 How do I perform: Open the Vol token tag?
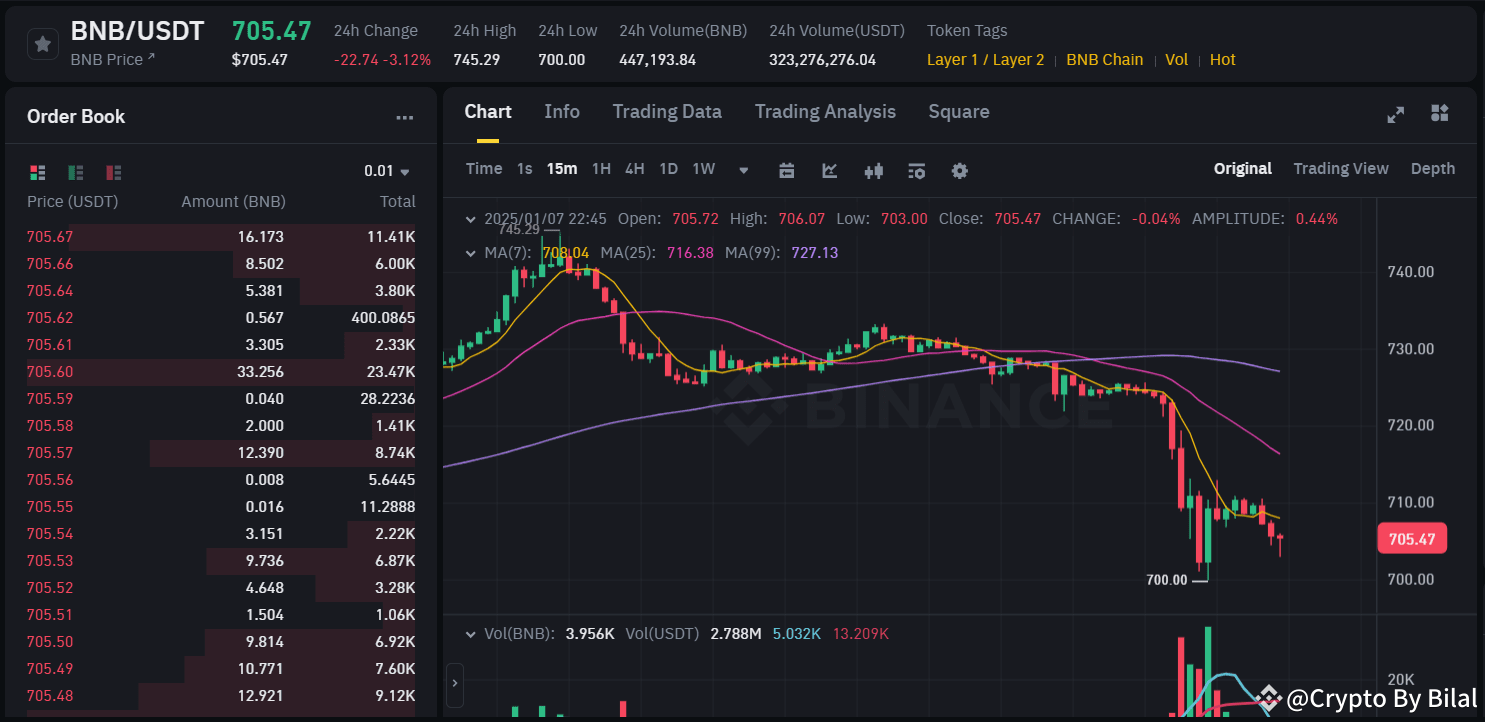[x=1177, y=60]
